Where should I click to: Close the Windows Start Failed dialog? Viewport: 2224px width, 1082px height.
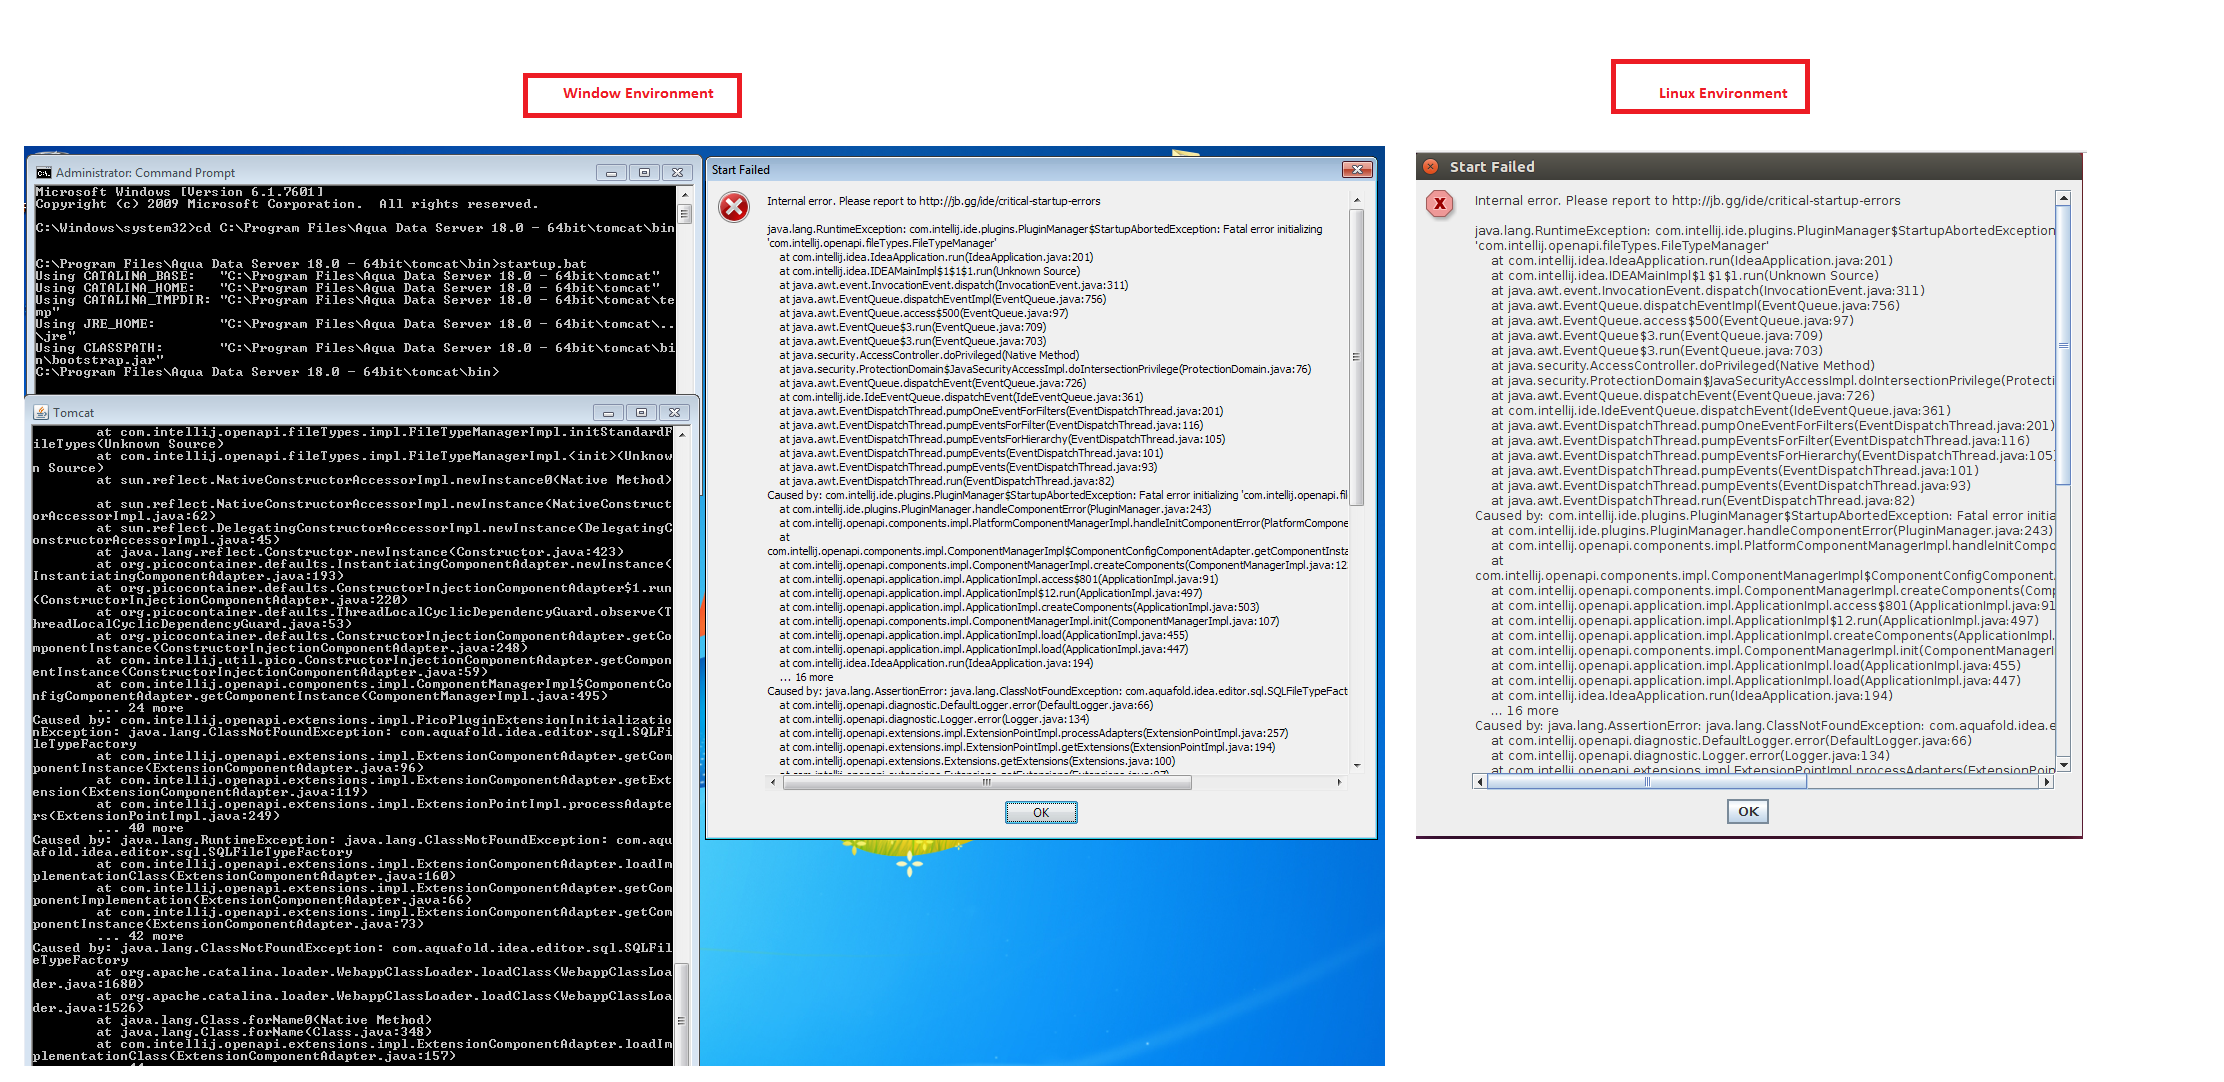[1357, 170]
